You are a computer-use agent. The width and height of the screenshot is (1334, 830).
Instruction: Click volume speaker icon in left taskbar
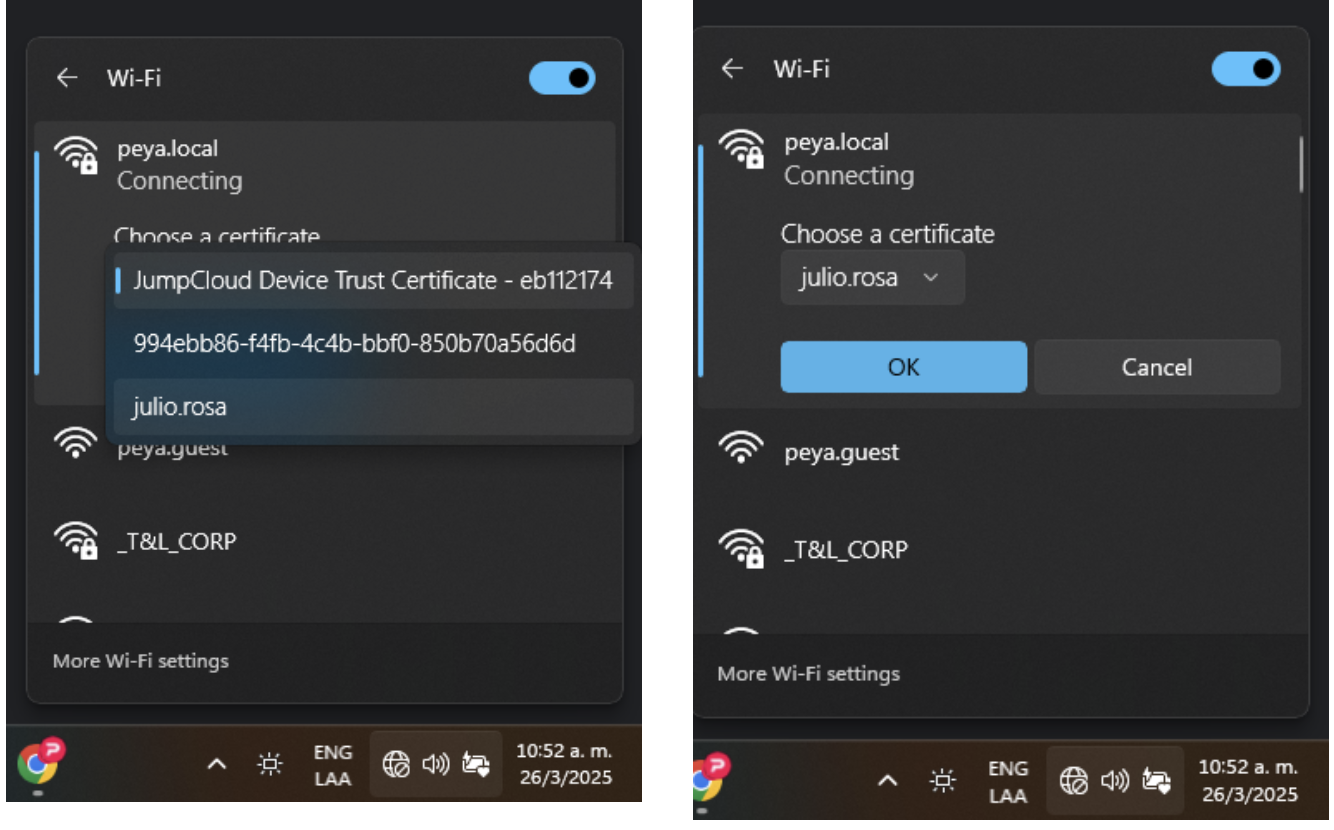pyautogui.click(x=437, y=765)
